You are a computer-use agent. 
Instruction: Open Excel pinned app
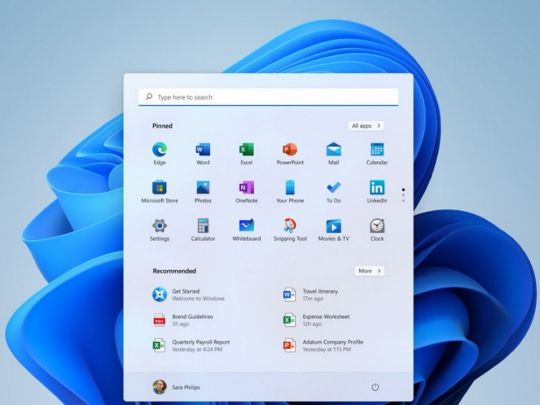click(x=247, y=153)
